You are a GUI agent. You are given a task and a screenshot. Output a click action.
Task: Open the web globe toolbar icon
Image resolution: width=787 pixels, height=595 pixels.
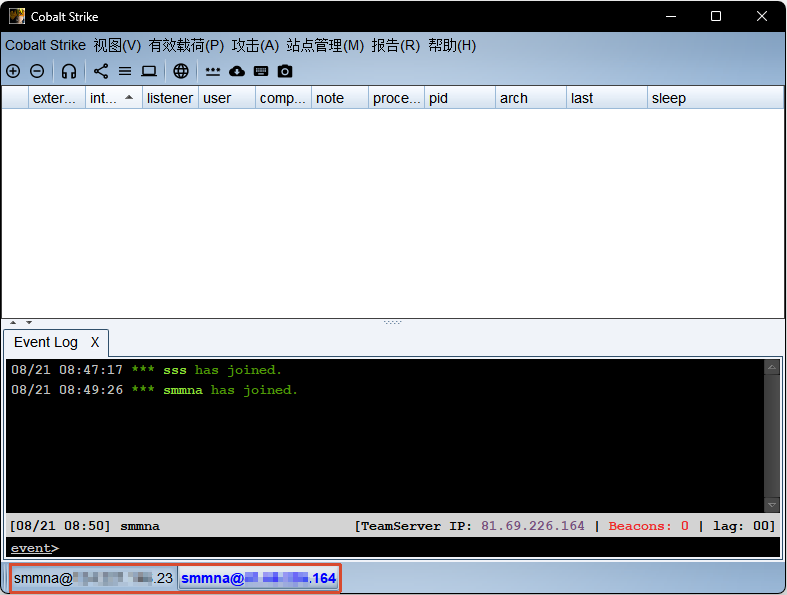point(181,71)
